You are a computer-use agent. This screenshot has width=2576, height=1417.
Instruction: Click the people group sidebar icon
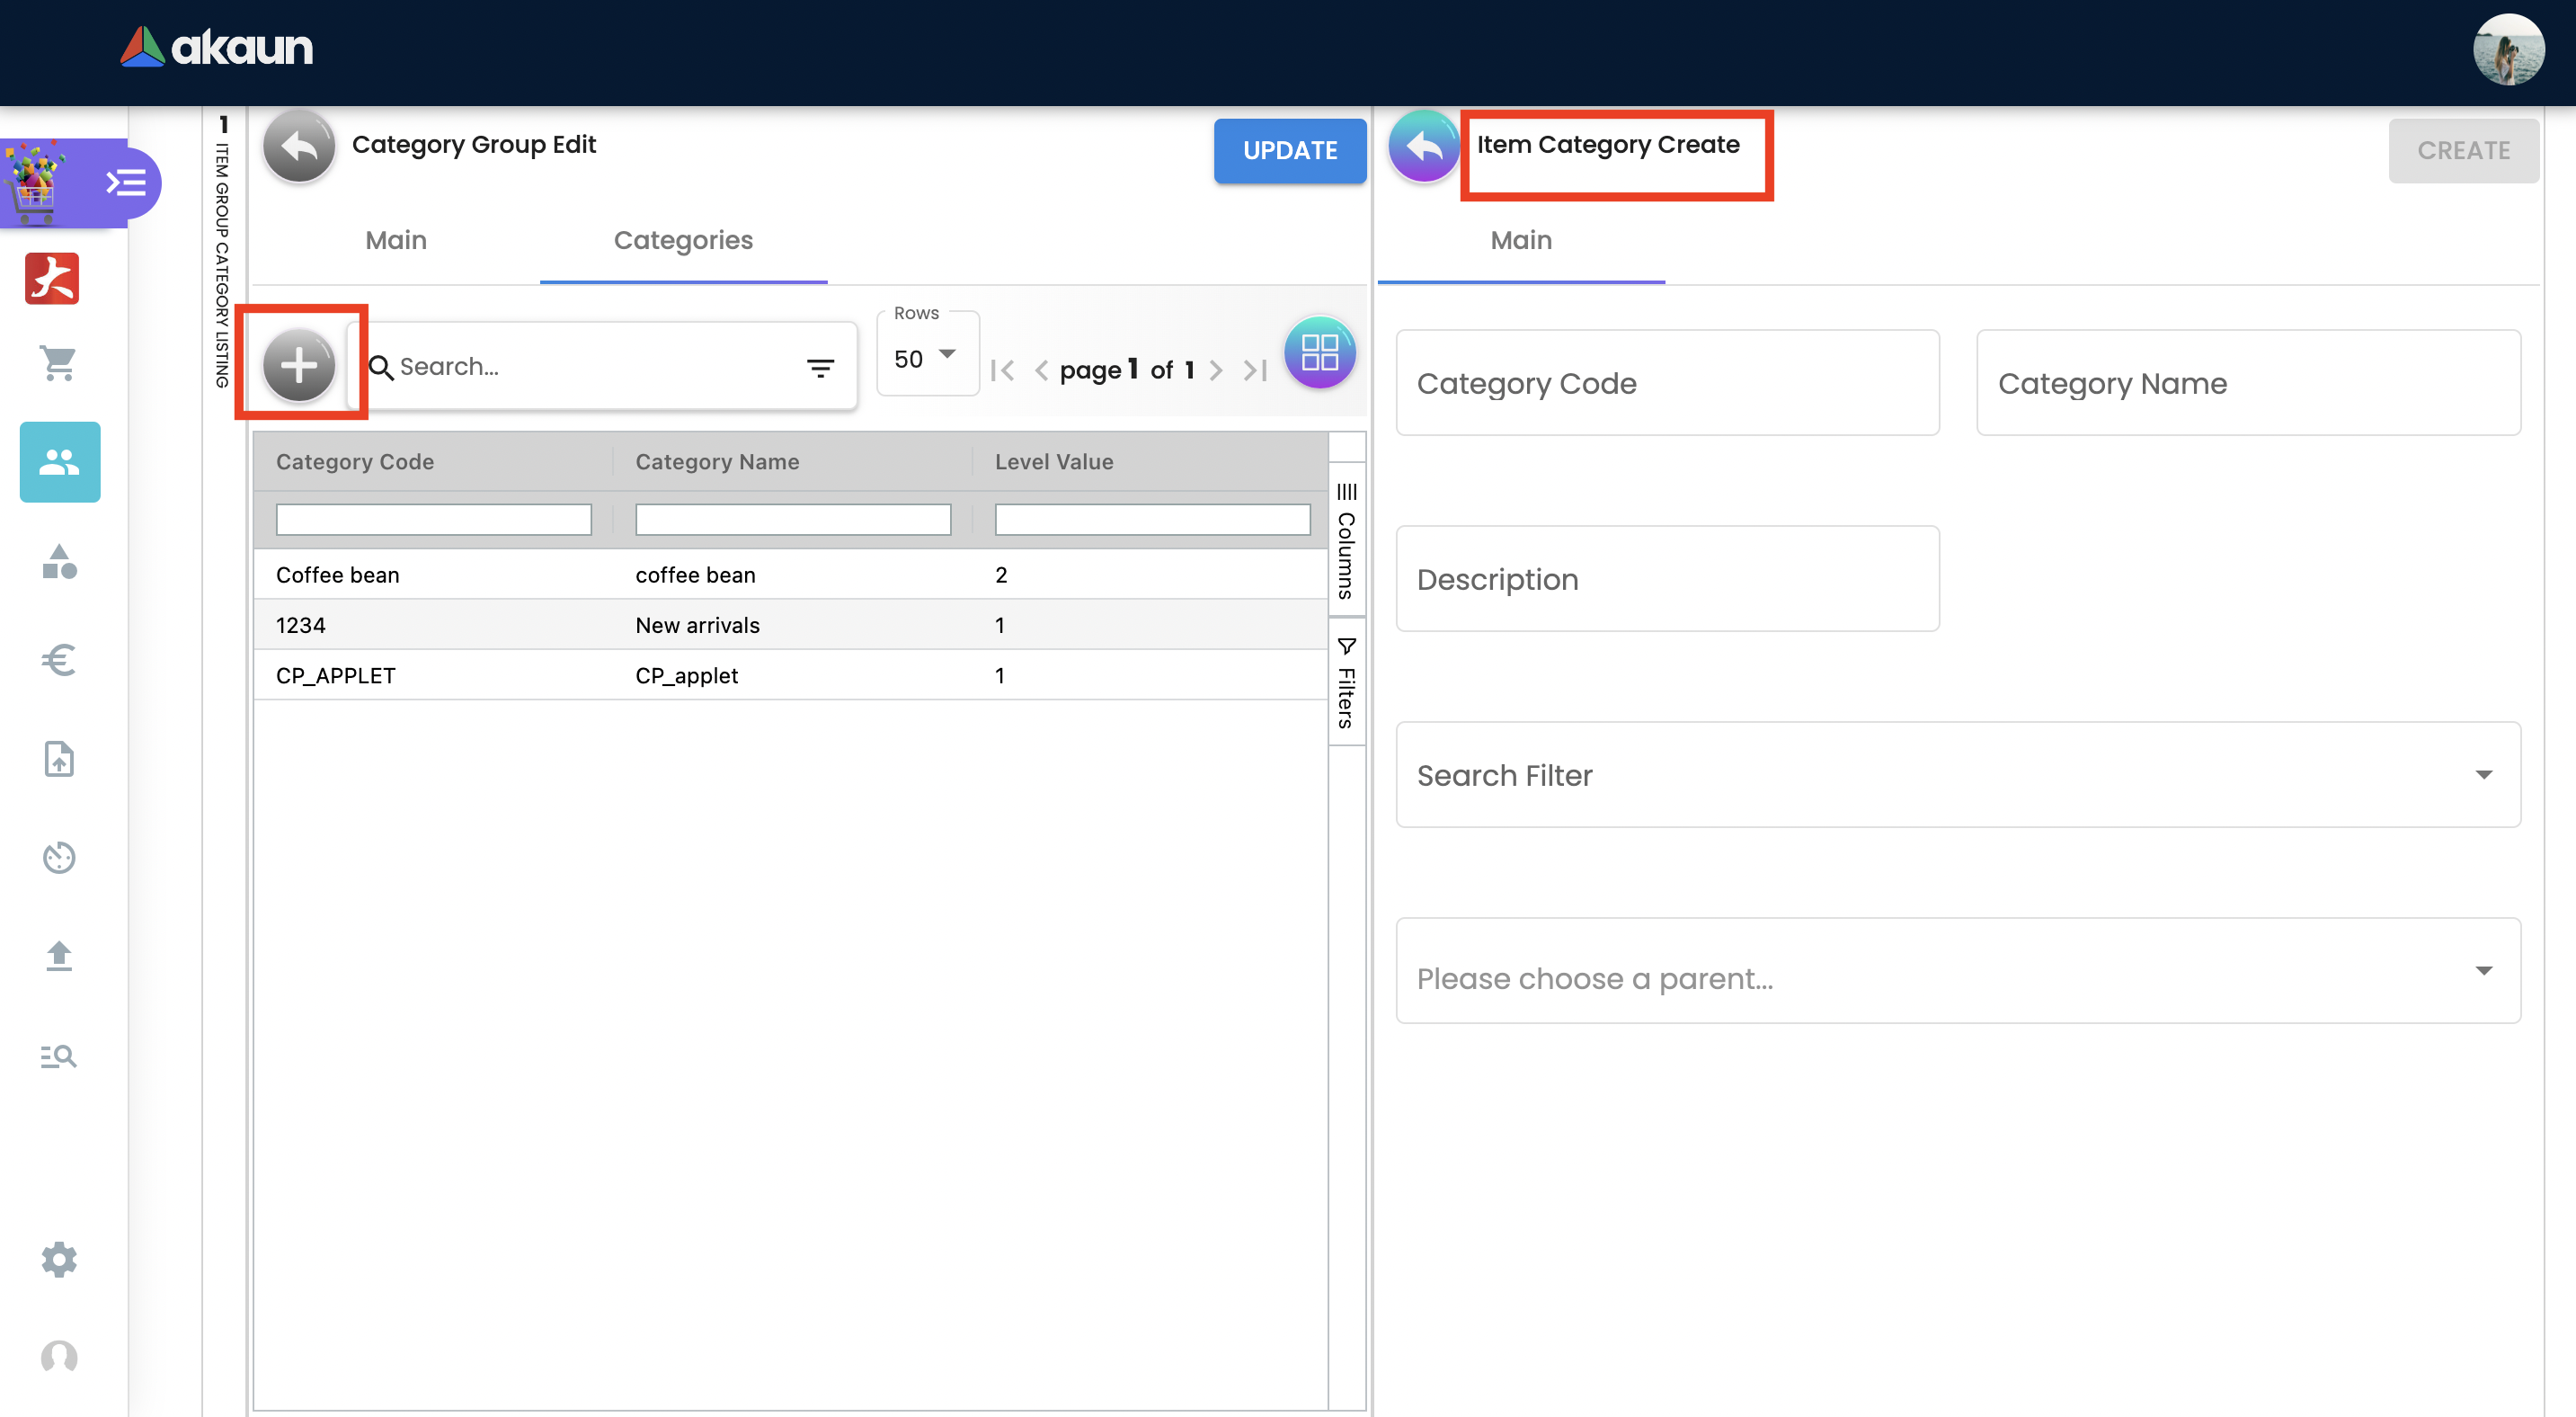[59, 462]
